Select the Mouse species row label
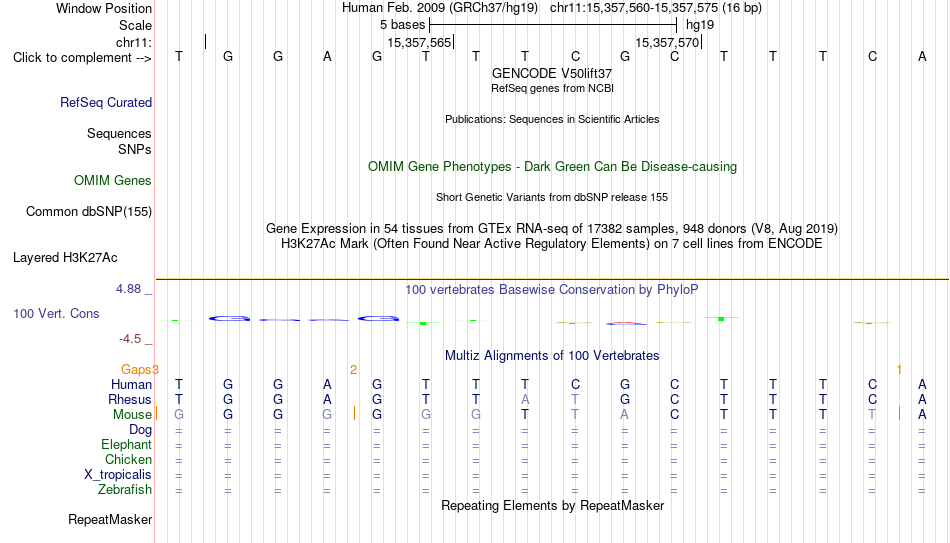Image resolution: width=950 pixels, height=543 pixels. pos(132,415)
